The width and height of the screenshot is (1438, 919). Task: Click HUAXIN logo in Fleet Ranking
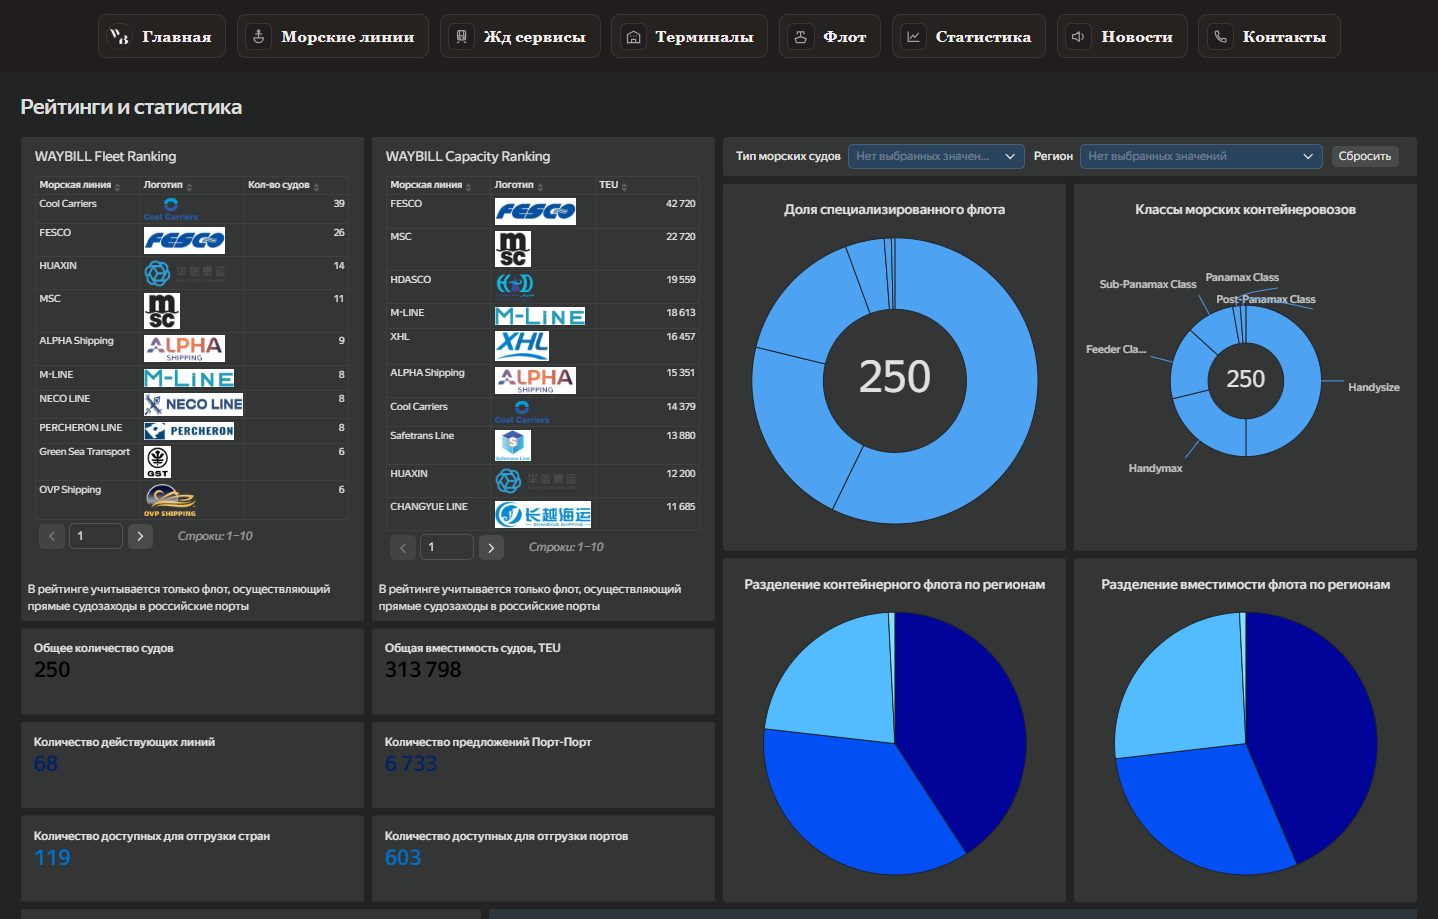pyautogui.click(x=185, y=273)
